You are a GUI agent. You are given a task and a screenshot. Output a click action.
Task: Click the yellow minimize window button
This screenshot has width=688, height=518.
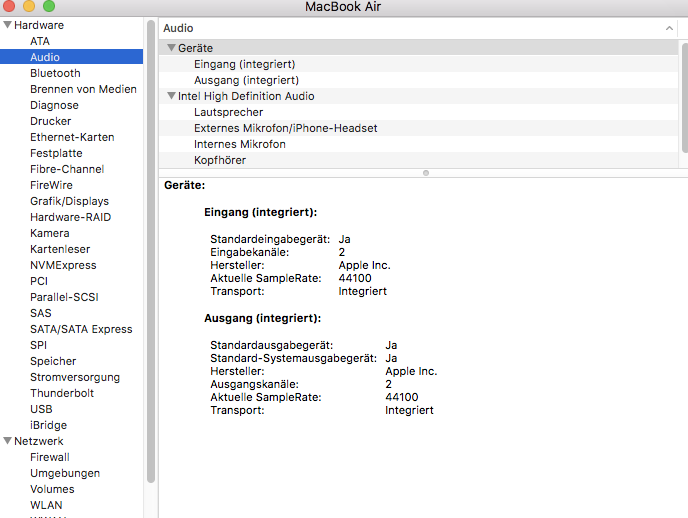pos(29,7)
